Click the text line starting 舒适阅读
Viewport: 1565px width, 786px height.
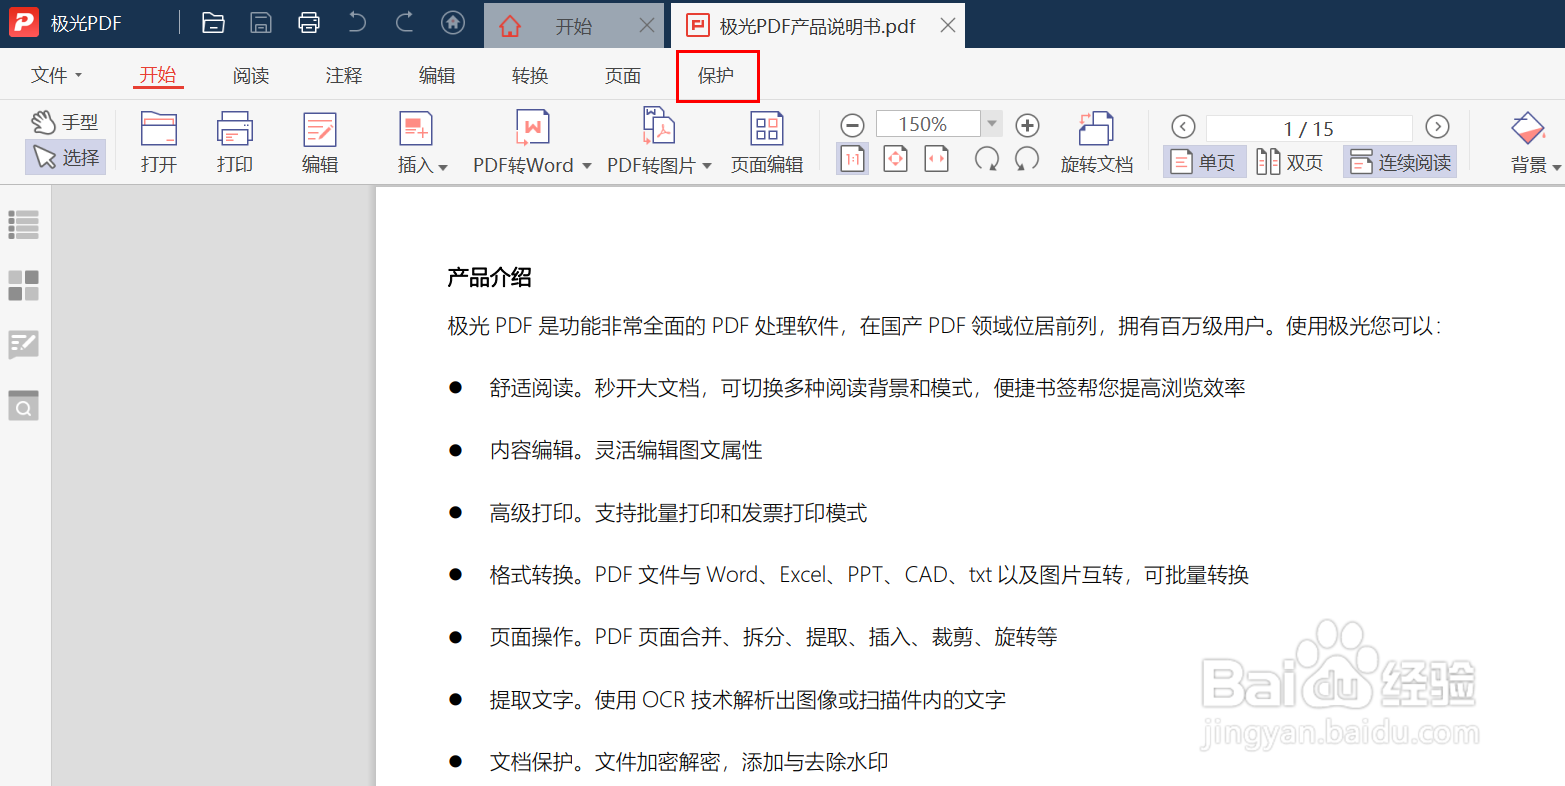(867, 389)
